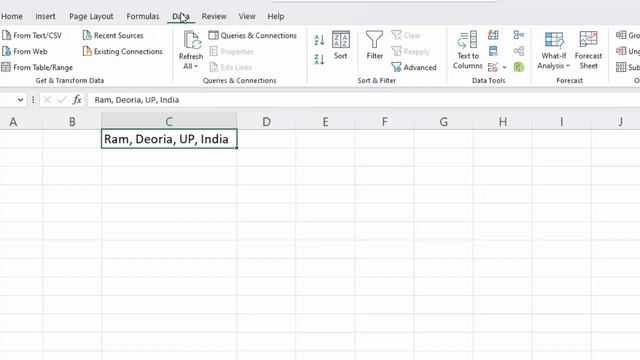Switch to the Insert tab
Screen dimensions: 640x360
pyautogui.click(x=45, y=16)
